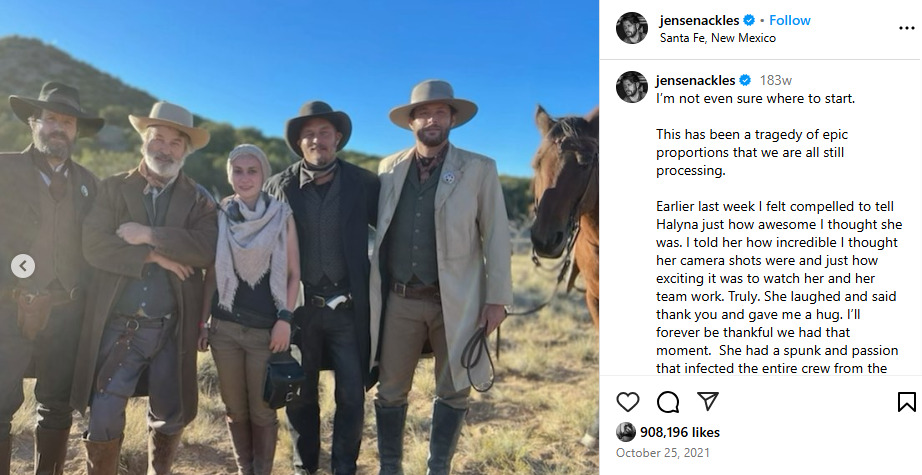Click the 183w timestamp on the caption
Viewport: 922px width, 475px height.
pos(776,81)
